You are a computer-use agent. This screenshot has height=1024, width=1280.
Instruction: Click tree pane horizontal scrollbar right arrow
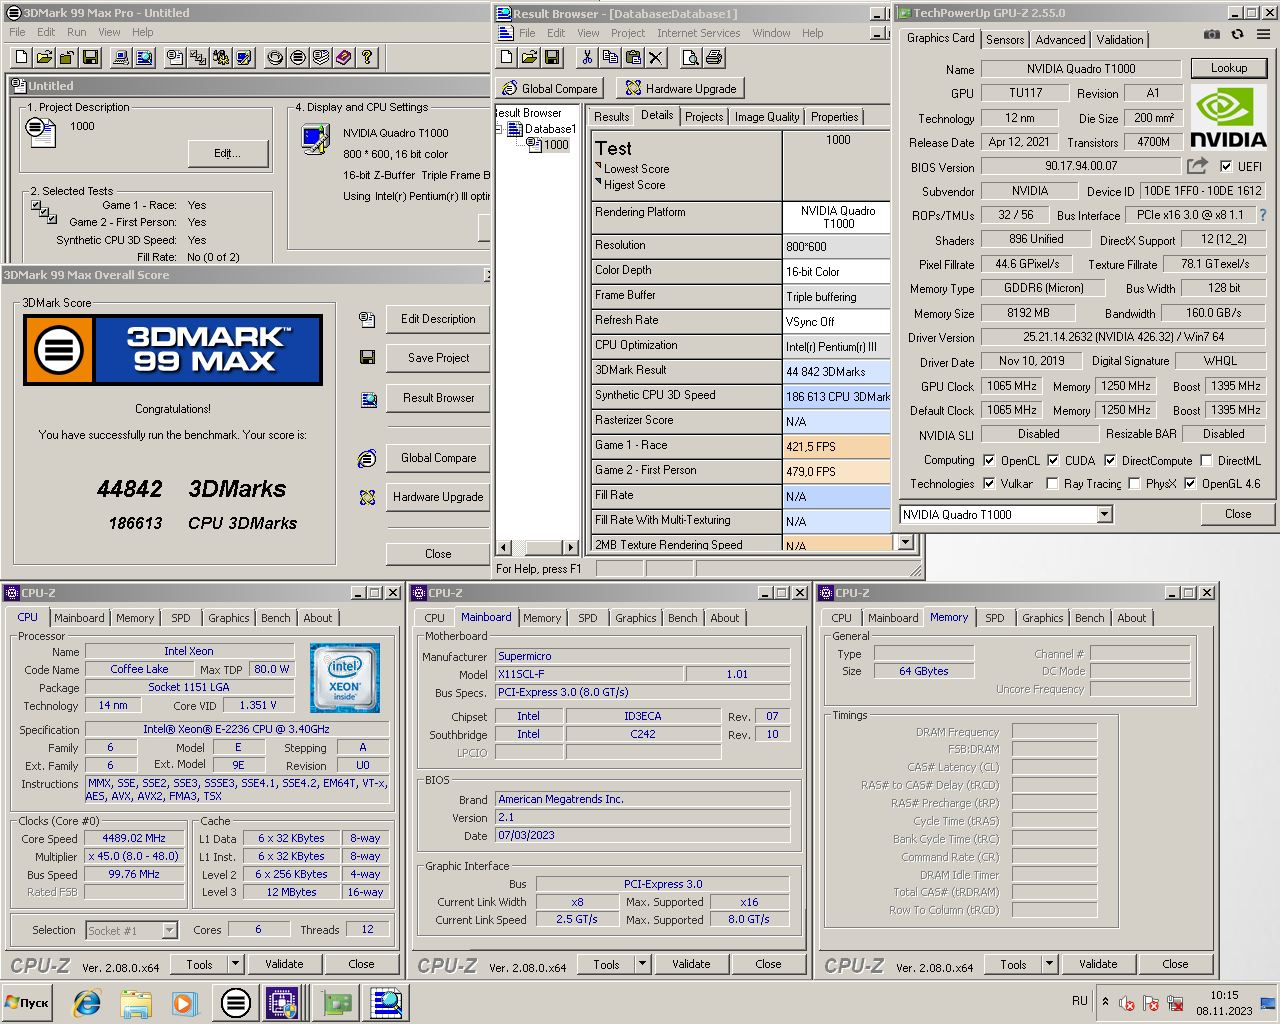tap(570, 547)
